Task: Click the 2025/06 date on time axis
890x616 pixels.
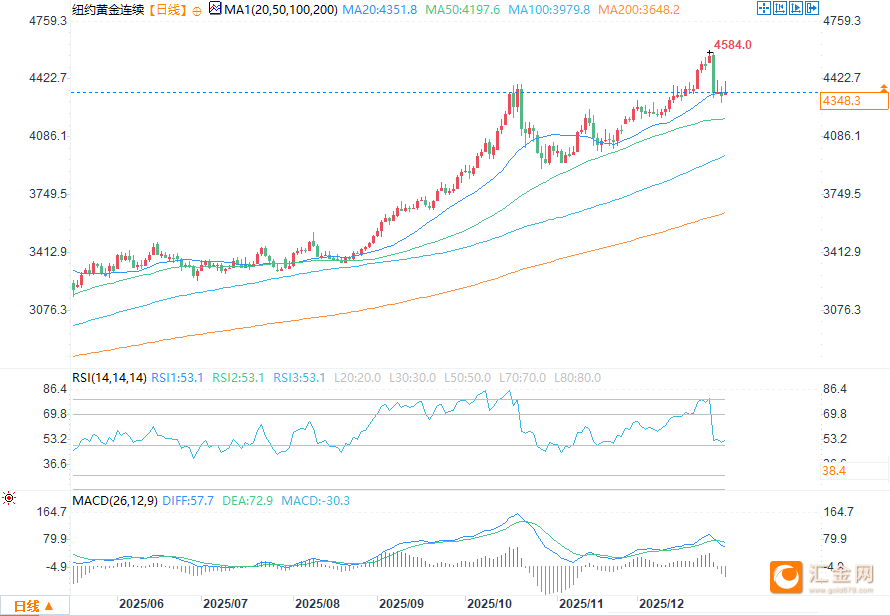Action: (x=141, y=604)
